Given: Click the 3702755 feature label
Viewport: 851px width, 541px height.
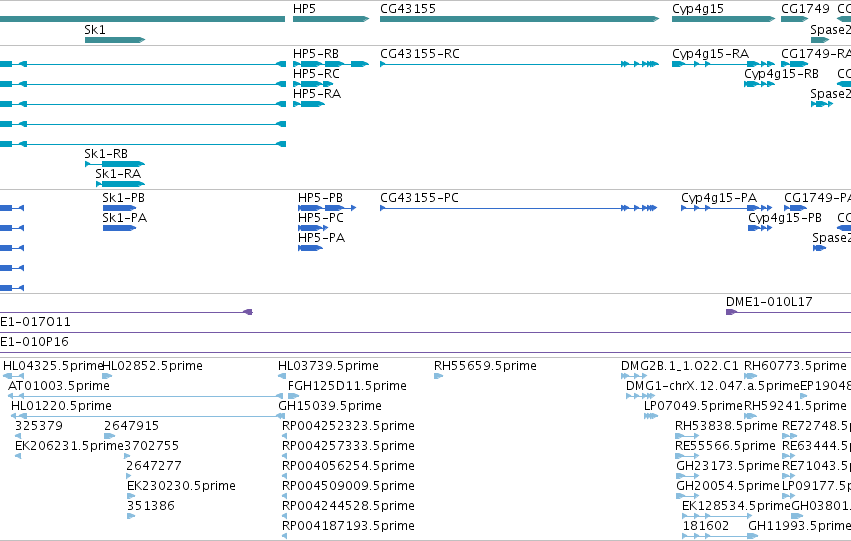Looking at the screenshot, I should [x=151, y=446].
